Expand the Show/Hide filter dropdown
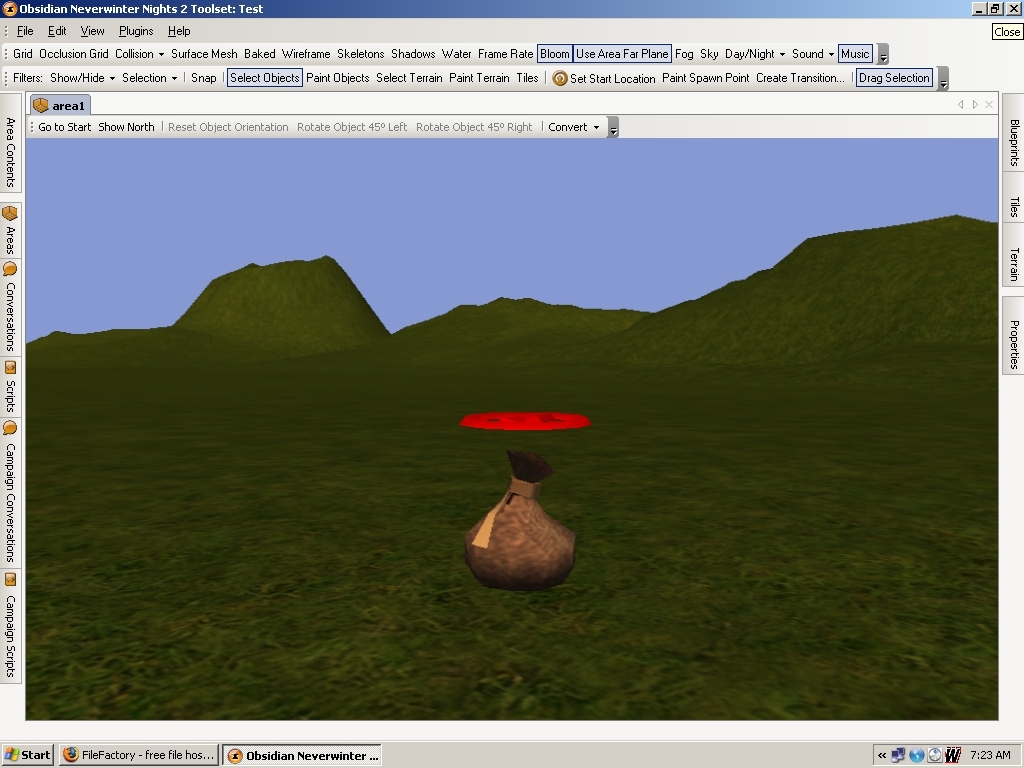The width and height of the screenshot is (1024, 768). pos(82,78)
